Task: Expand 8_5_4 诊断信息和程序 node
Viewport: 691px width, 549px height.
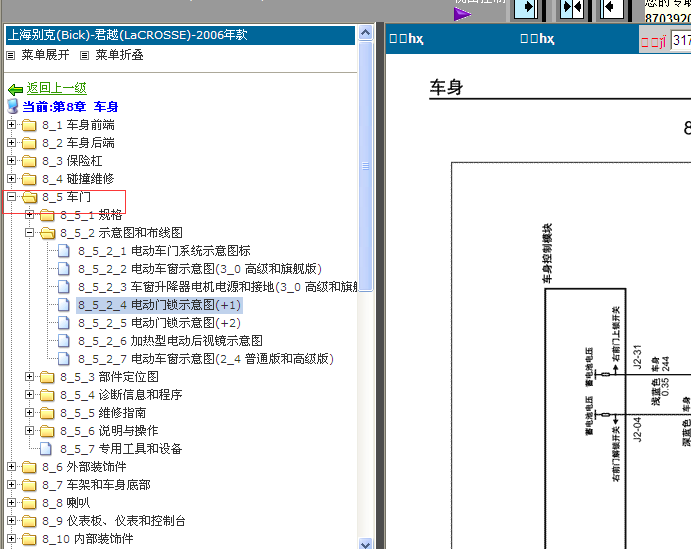Action: [x=30, y=395]
